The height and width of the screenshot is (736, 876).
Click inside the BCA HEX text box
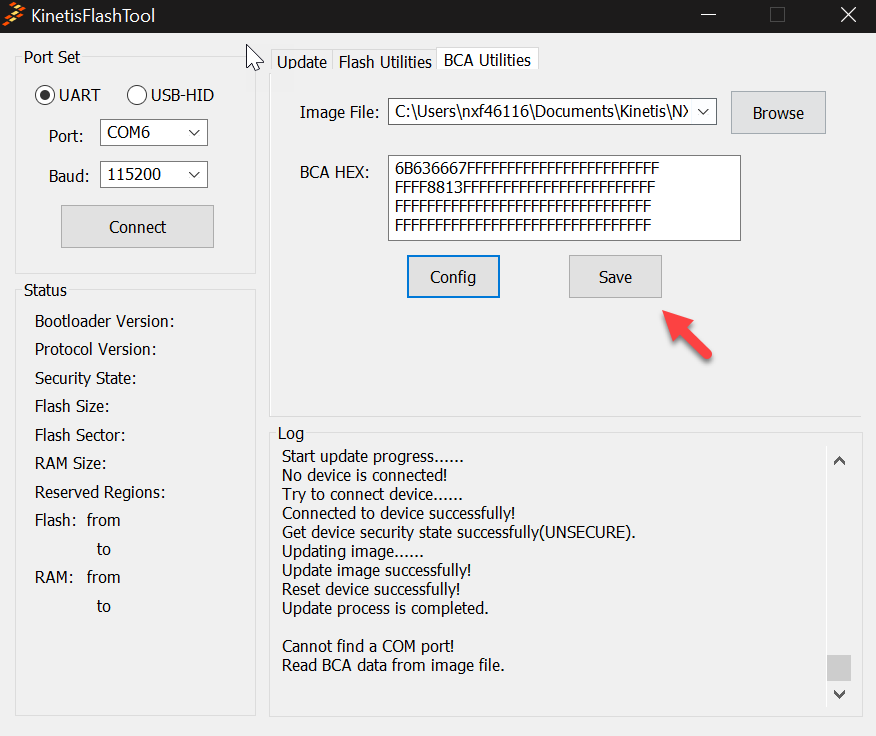[564, 198]
